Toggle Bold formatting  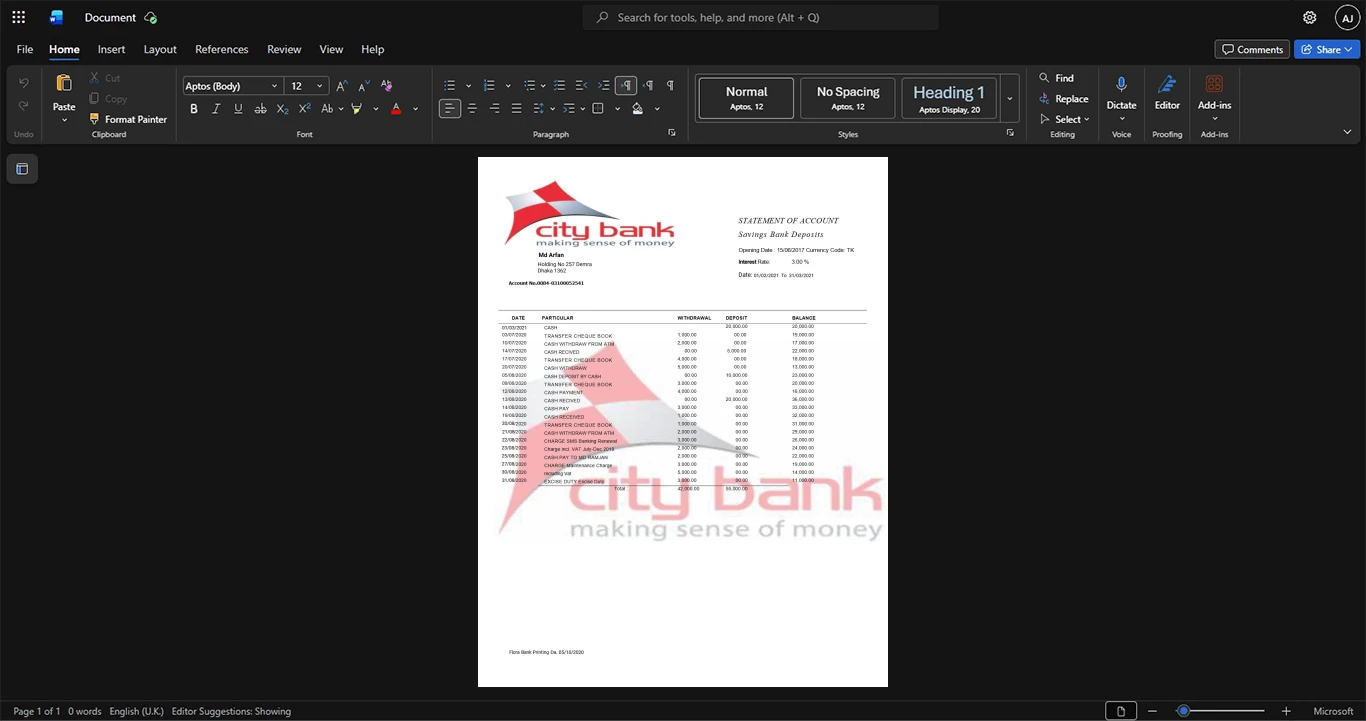[x=194, y=108]
